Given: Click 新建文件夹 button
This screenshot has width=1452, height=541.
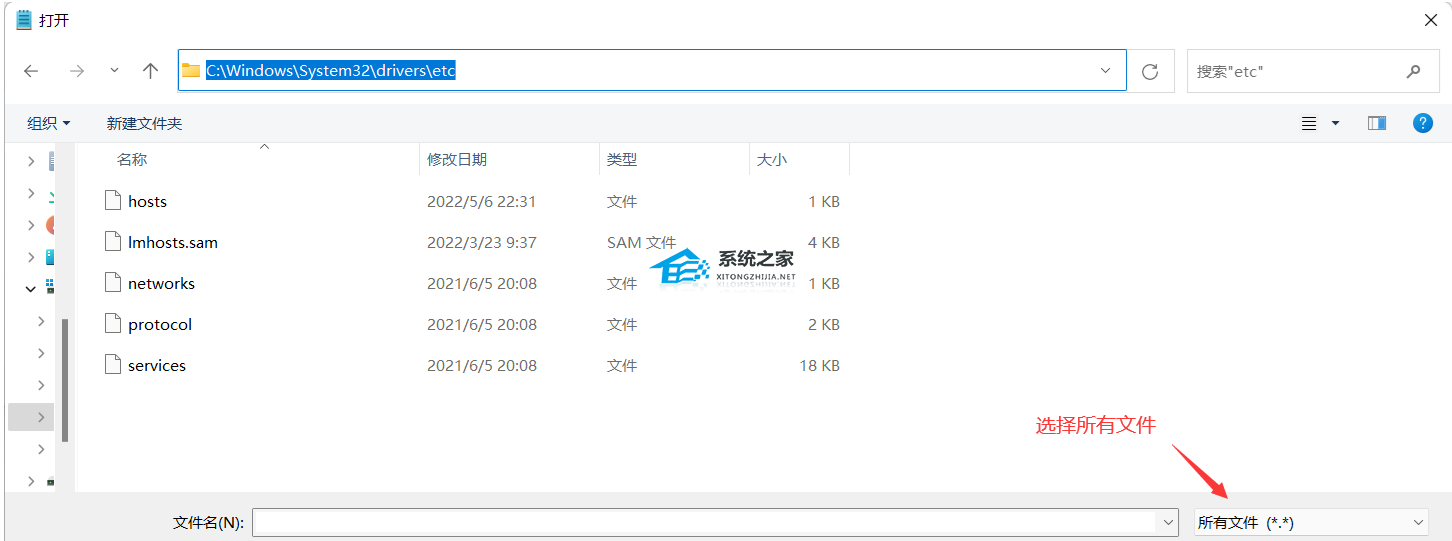Looking at the screenshot, I should point(144,123).
